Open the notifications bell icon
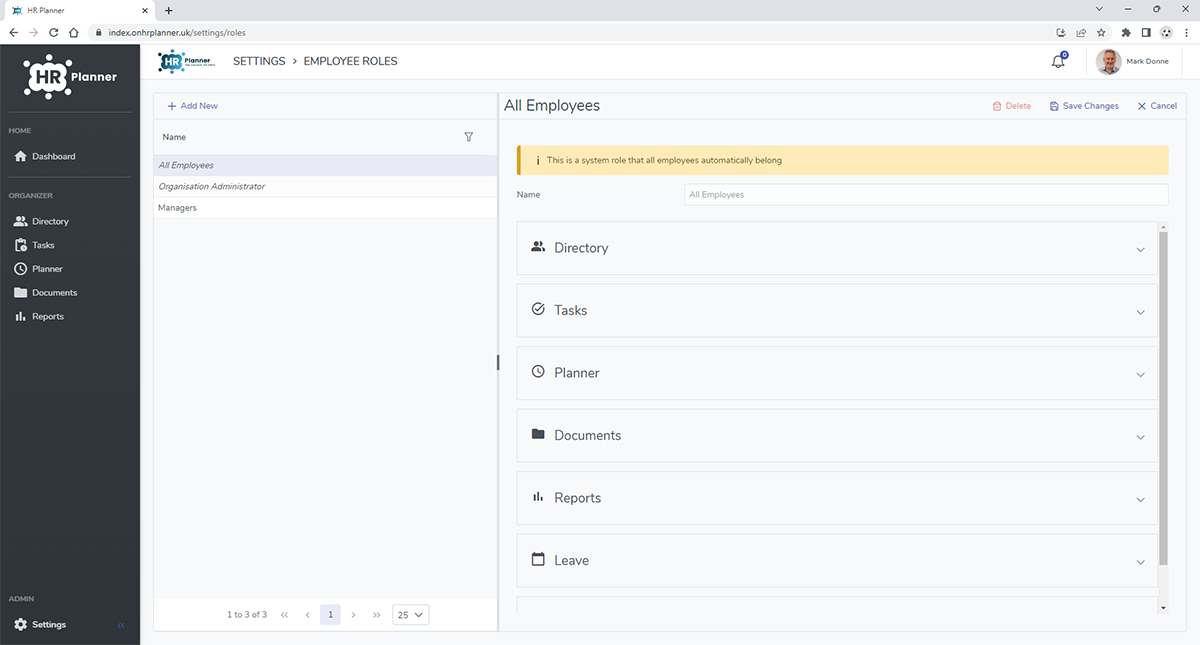The height and width of the screenshot is (645, 1200). point(1058,62)
